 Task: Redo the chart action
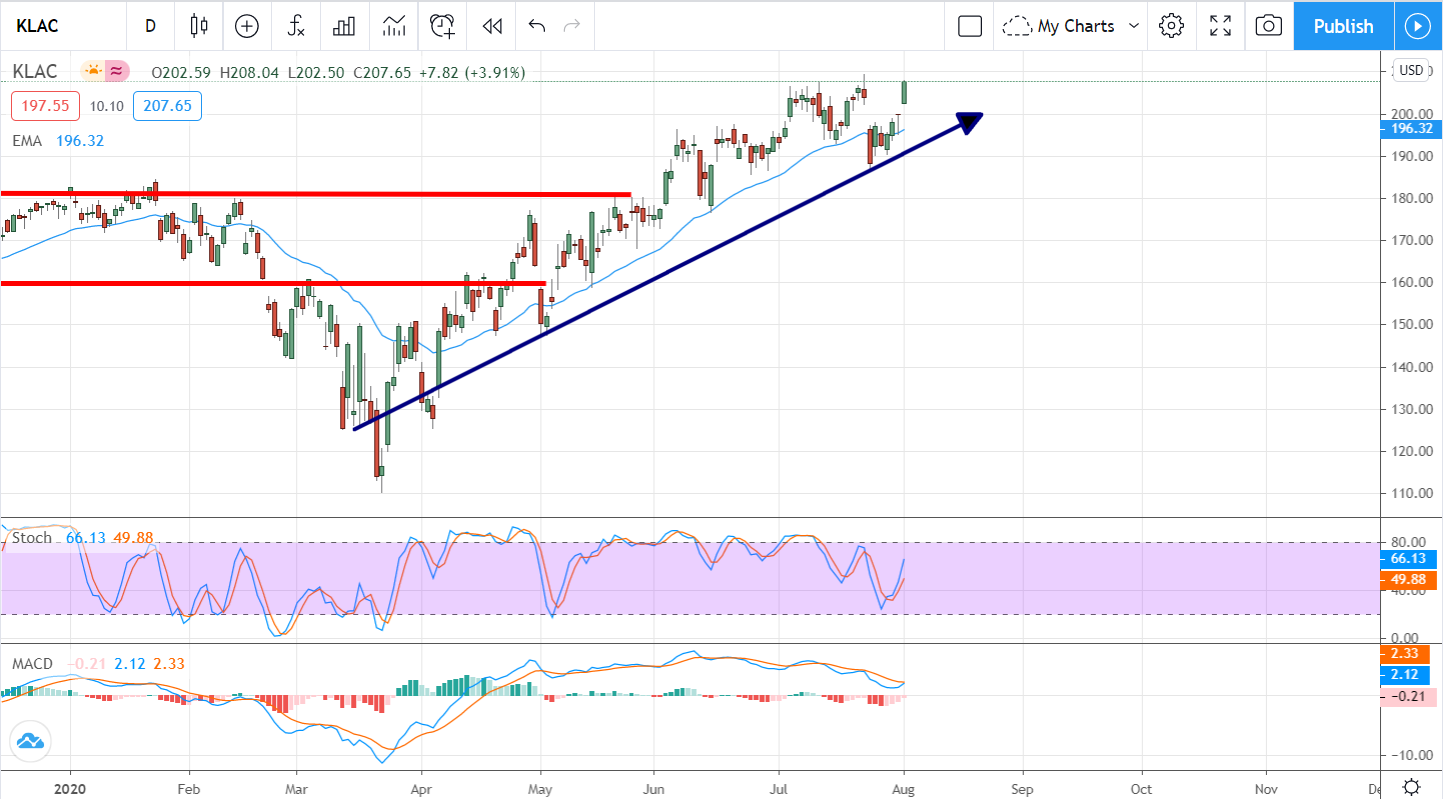coord(572,26)
